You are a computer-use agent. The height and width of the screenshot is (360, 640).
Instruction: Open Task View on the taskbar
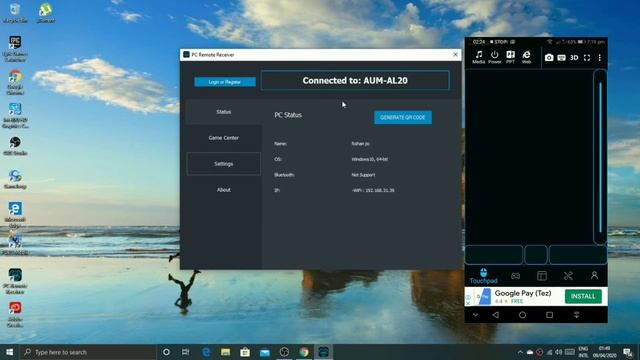click(186, 352)
